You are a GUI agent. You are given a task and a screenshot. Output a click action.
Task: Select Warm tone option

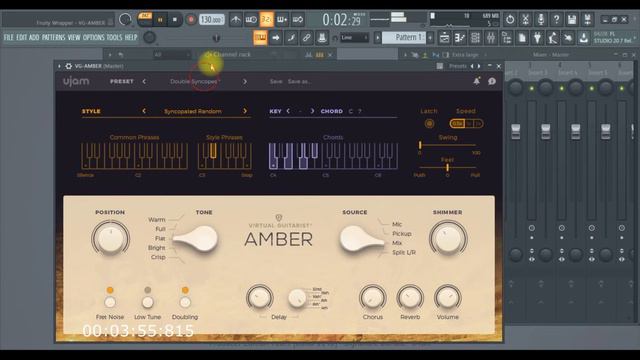[x=157, y=220]
